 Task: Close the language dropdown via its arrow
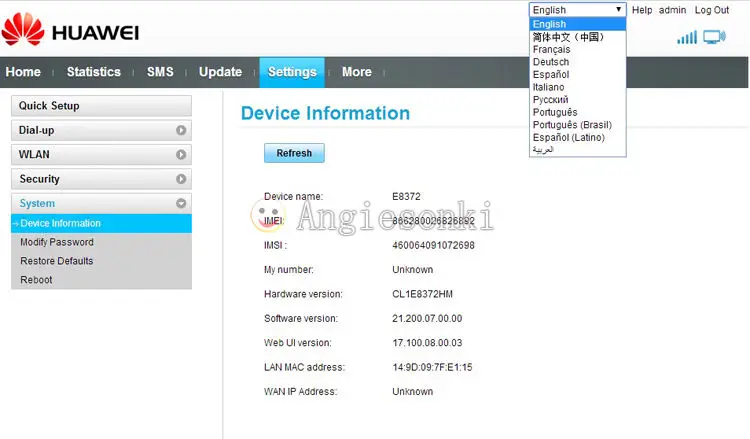point(618,10)
